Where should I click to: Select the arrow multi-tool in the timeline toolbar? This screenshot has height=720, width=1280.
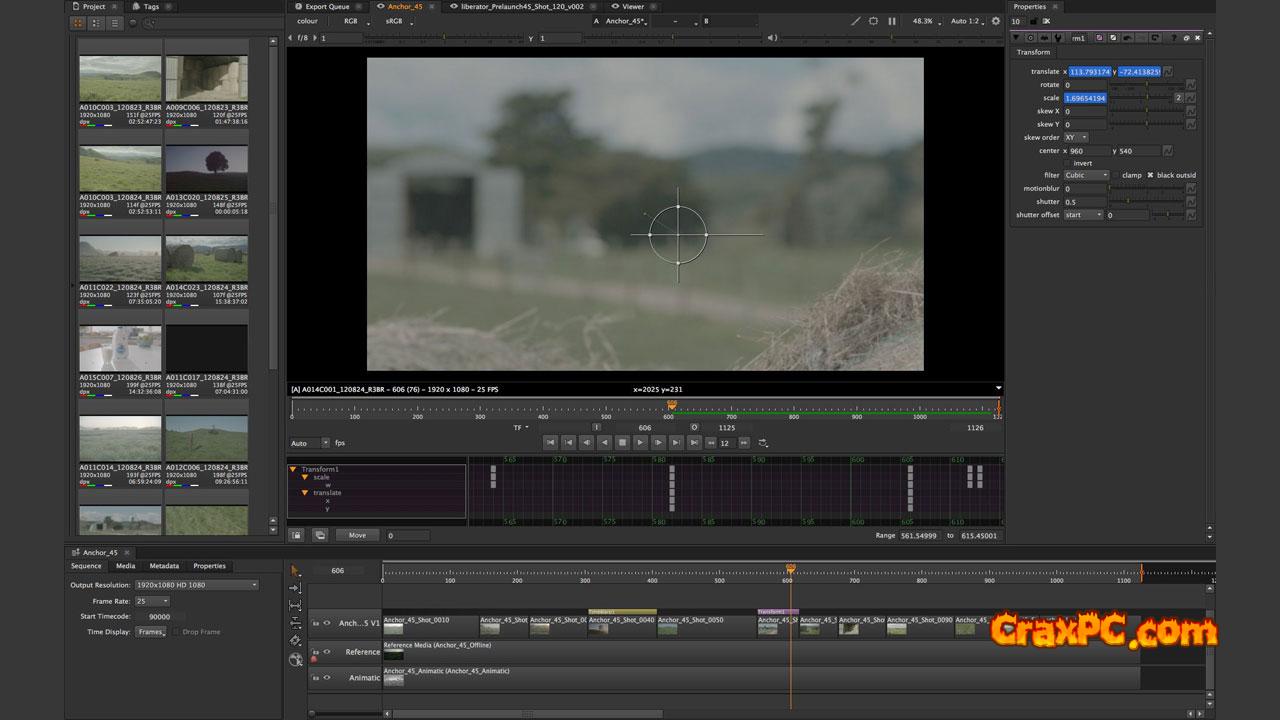295,570
